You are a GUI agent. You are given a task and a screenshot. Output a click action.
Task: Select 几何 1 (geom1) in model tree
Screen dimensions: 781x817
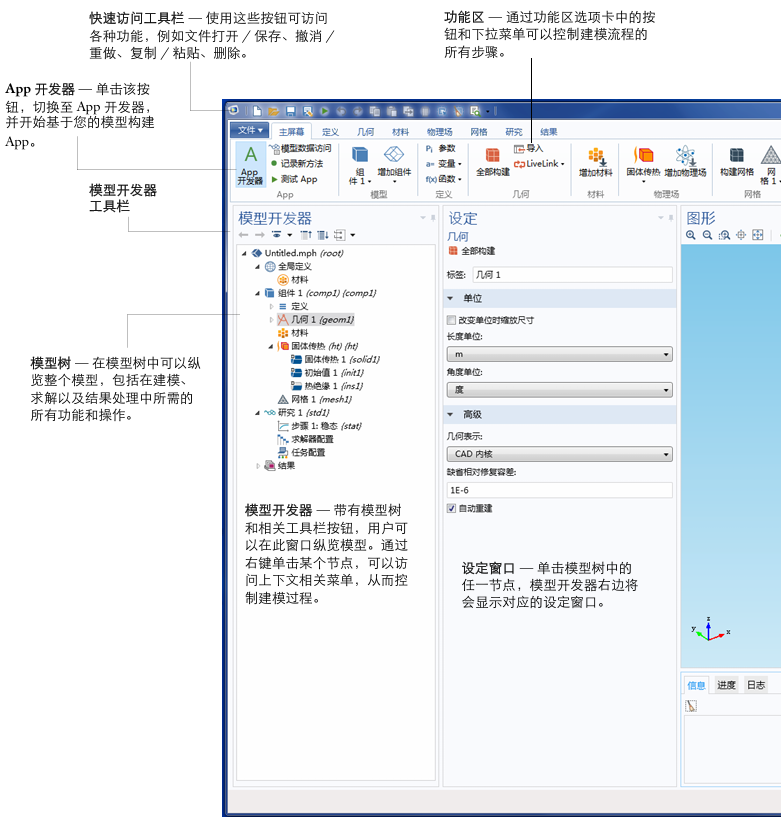point(316,319)
